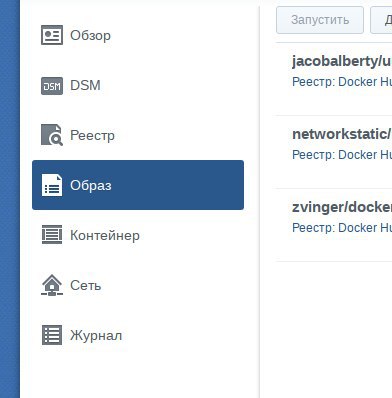Select the Образ sidebar item

point(138,185)
